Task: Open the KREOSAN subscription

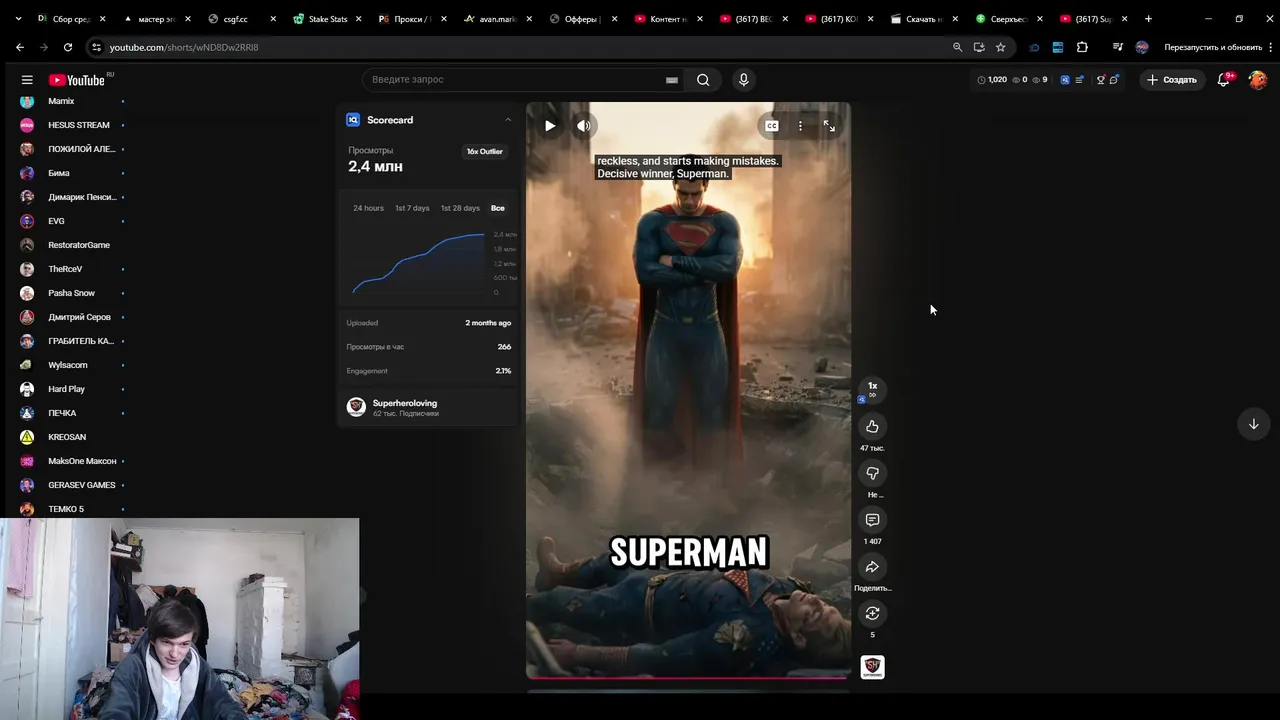Action: coord(67,437)
